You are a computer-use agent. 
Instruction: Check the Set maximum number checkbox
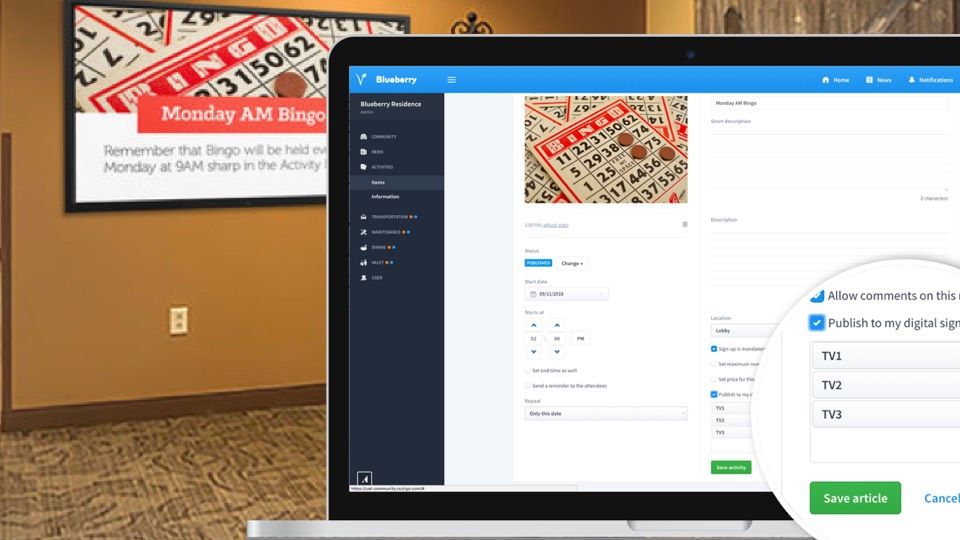pyautogui.click(x=714, y=364)
